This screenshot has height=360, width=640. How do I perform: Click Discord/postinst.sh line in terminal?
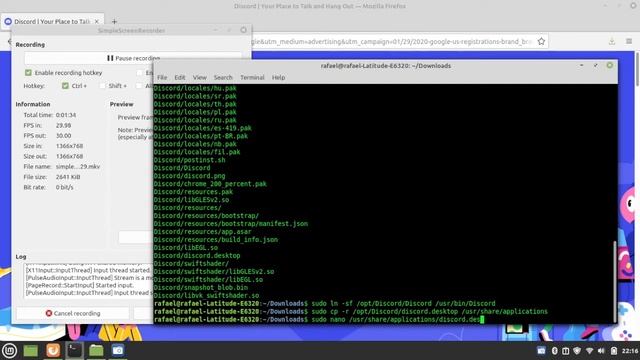(189, 160)
